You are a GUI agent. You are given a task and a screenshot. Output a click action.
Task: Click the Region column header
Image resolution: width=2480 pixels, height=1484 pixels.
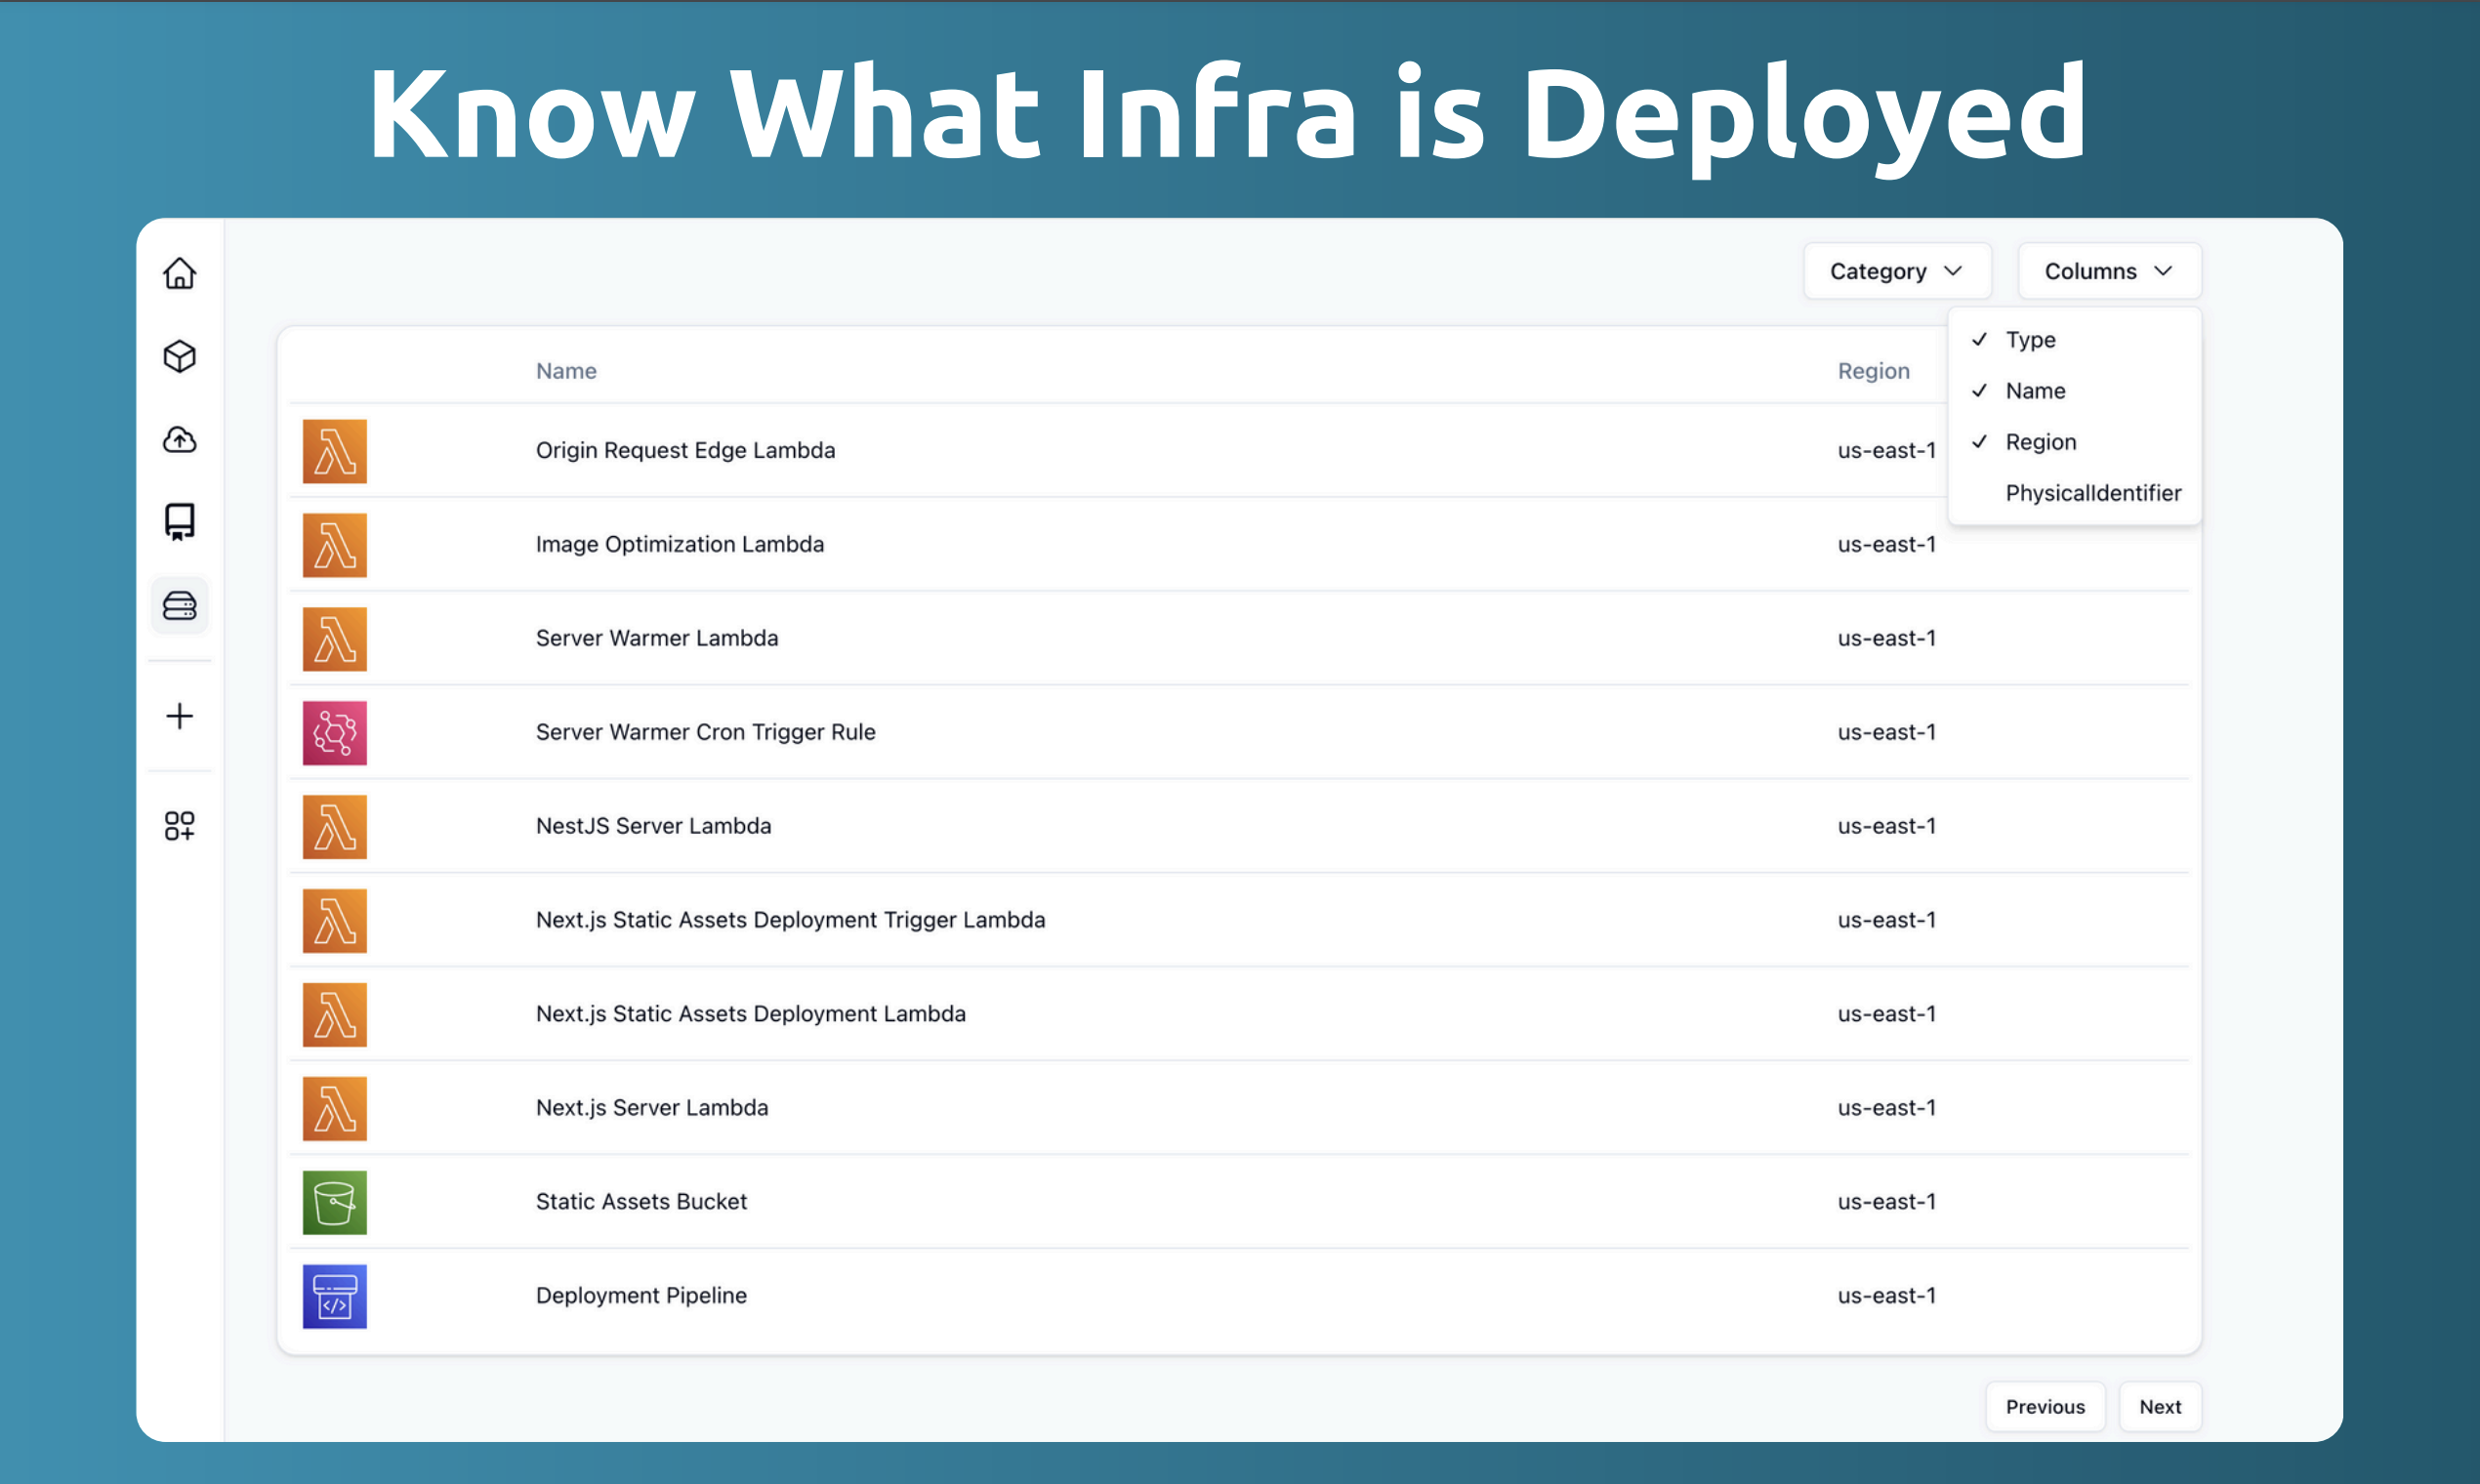1873,371
